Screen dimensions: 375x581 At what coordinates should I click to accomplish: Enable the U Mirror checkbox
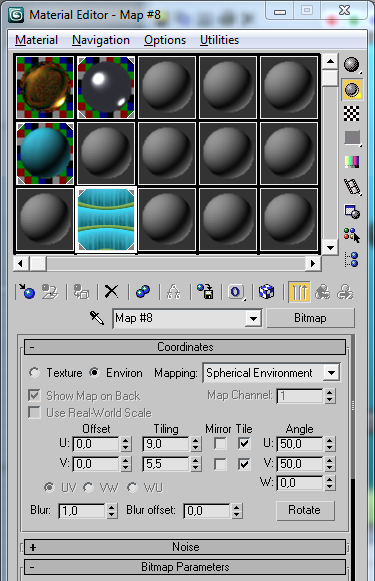click(220, 444)
